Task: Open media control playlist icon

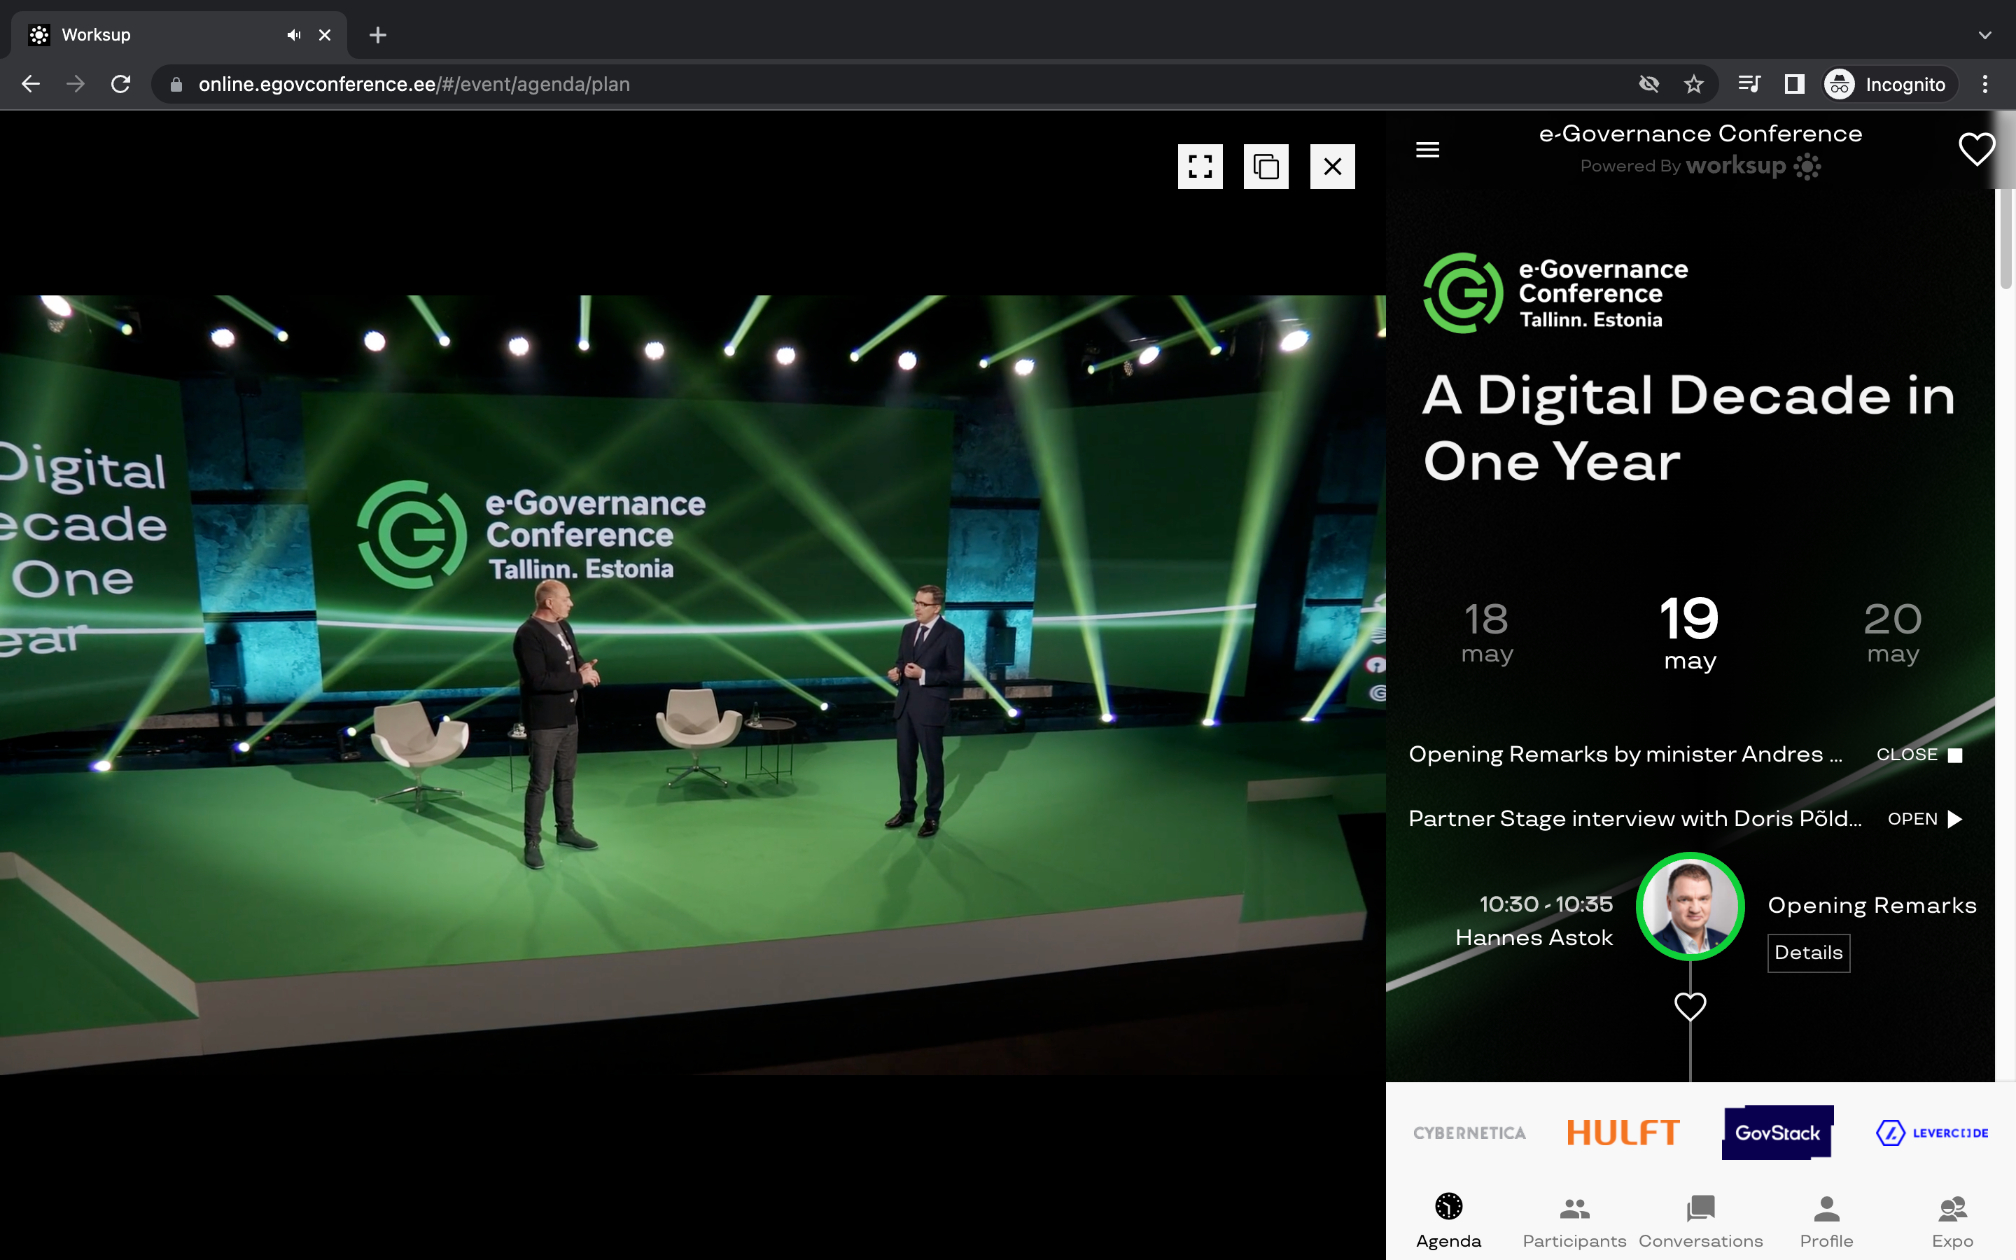Action: click(1749, 84)
